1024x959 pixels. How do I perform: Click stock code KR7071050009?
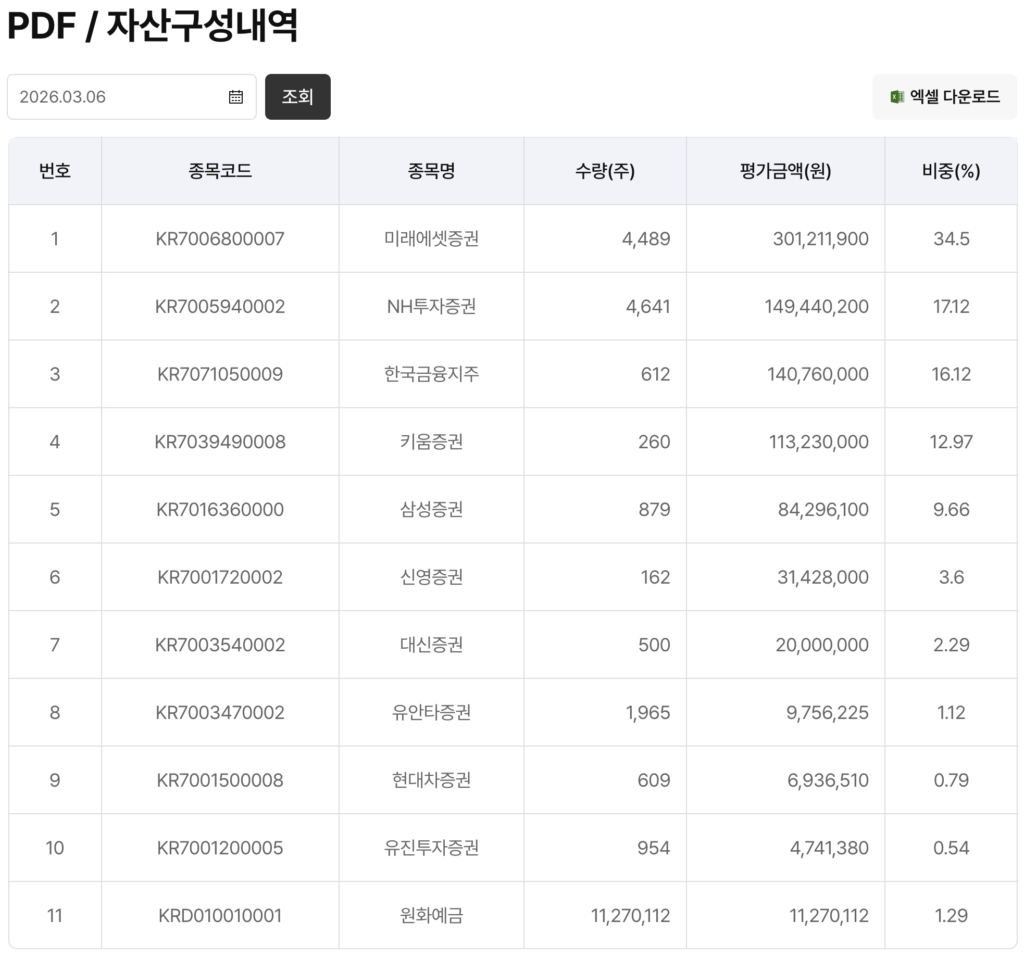coord(220,374)
